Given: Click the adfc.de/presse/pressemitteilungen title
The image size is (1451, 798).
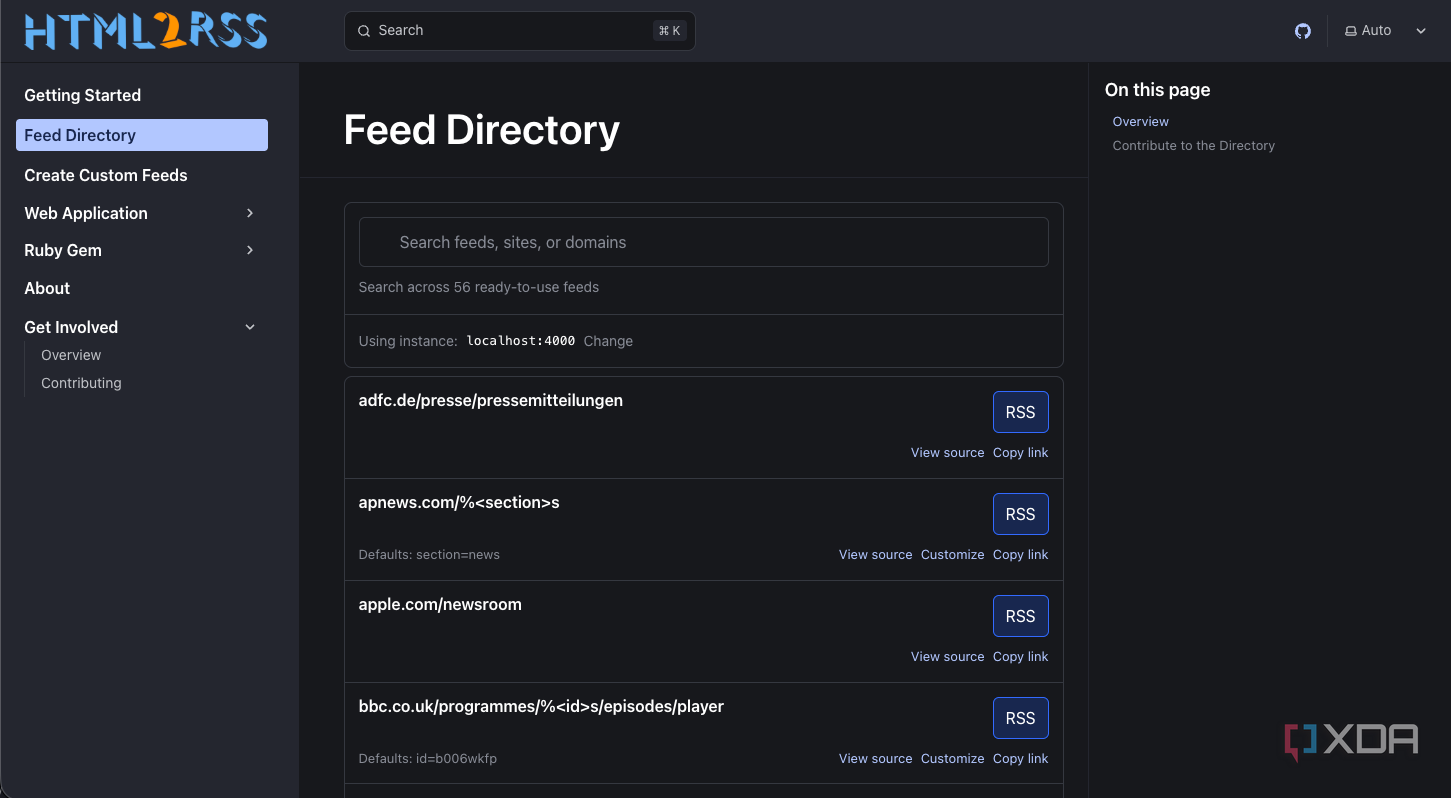Looking at the screenshot, I should click(x=491, y=400).
